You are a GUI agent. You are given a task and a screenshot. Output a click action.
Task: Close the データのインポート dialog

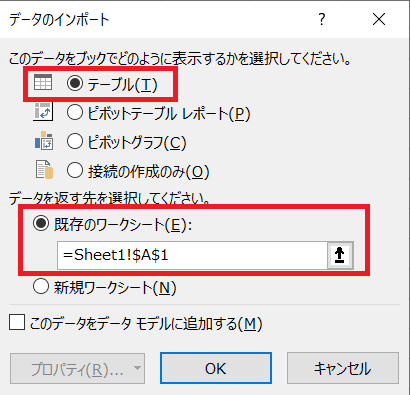click(x=379, y=19)
